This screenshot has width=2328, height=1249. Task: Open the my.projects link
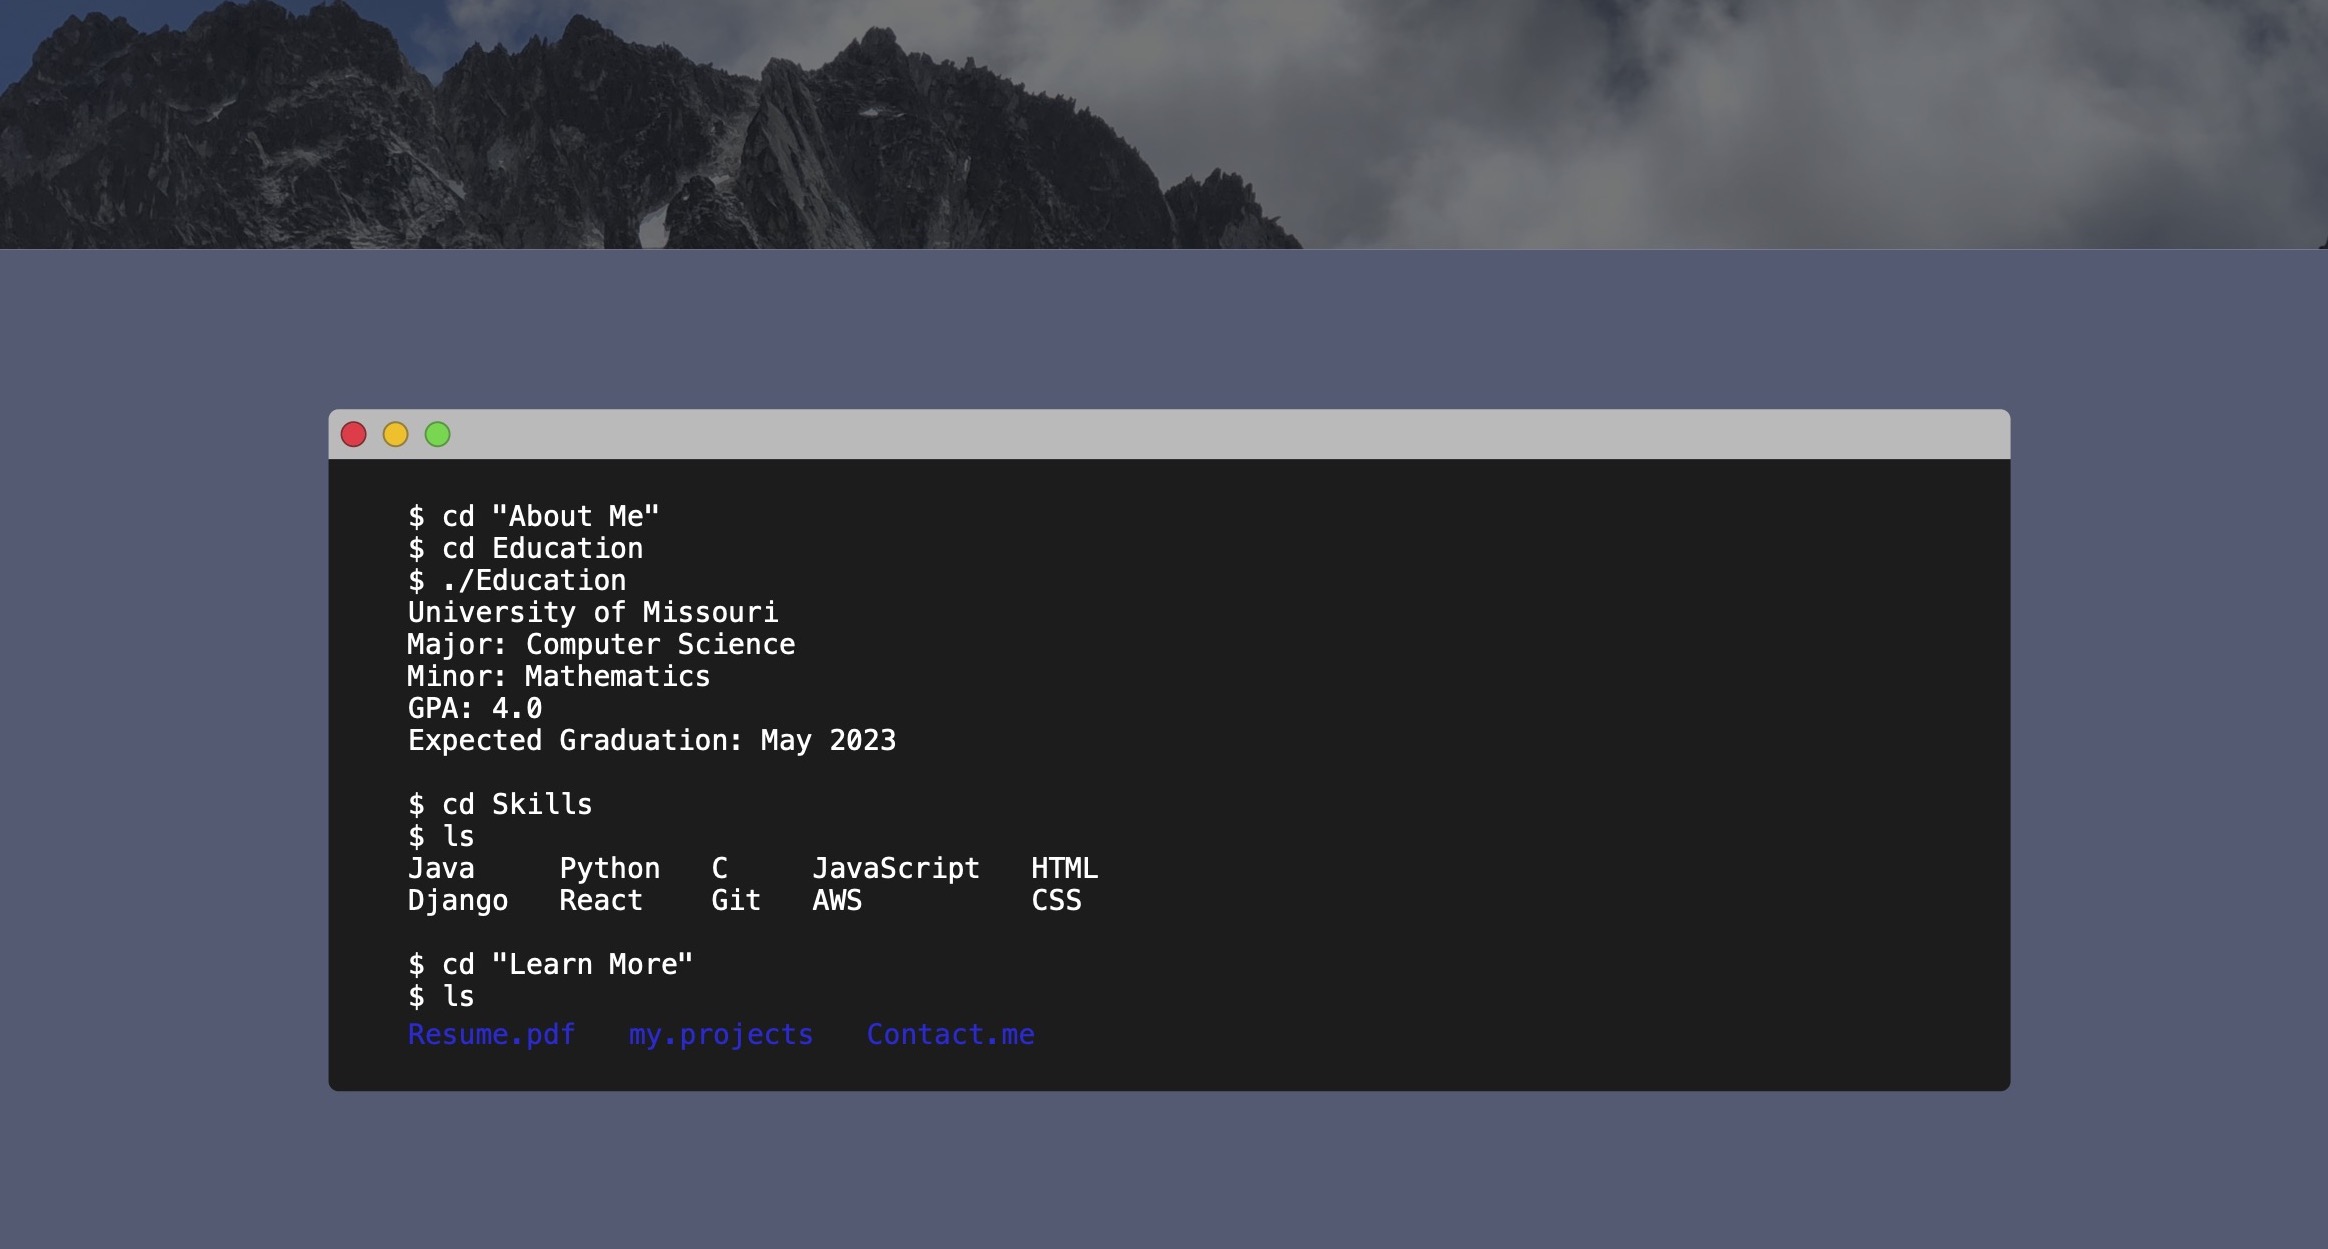point(720,1034)
